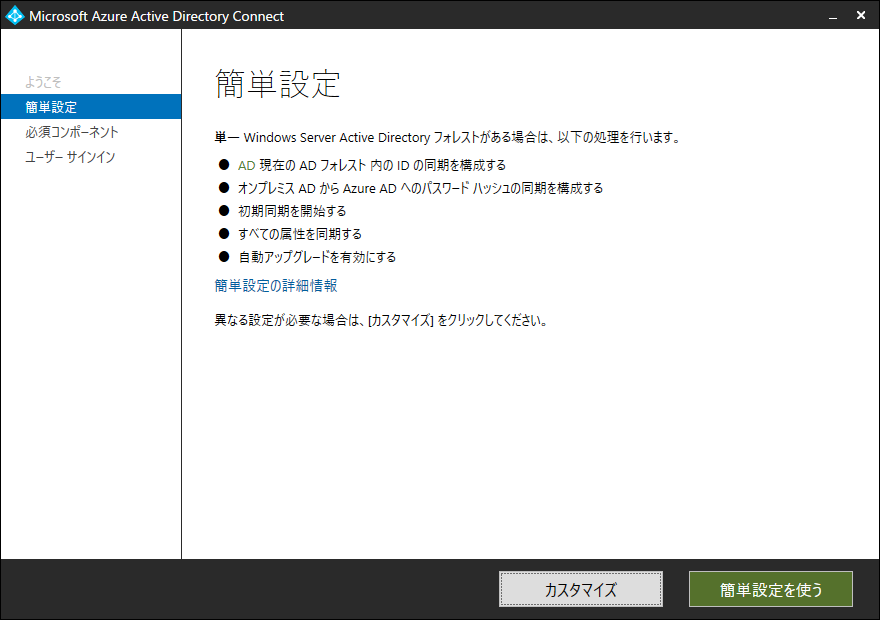Click the bullet 初期同期を開始する
880x620 pixels.
click(292, 211)
